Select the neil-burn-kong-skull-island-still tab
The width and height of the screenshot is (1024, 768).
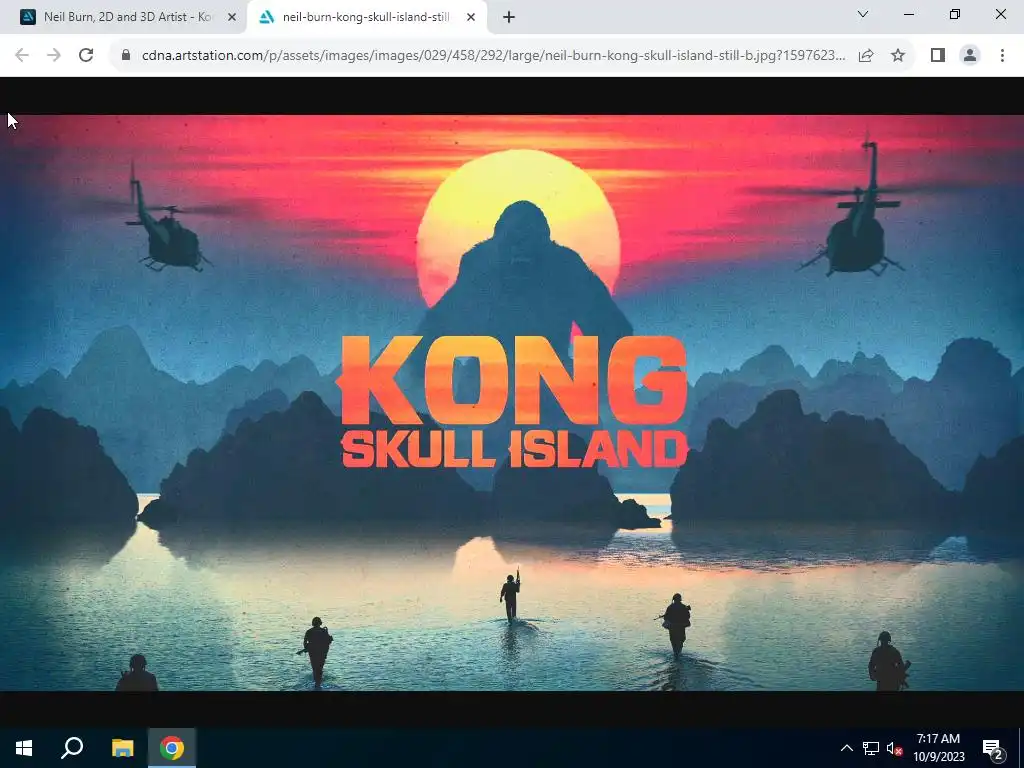(x=366, y=18)
